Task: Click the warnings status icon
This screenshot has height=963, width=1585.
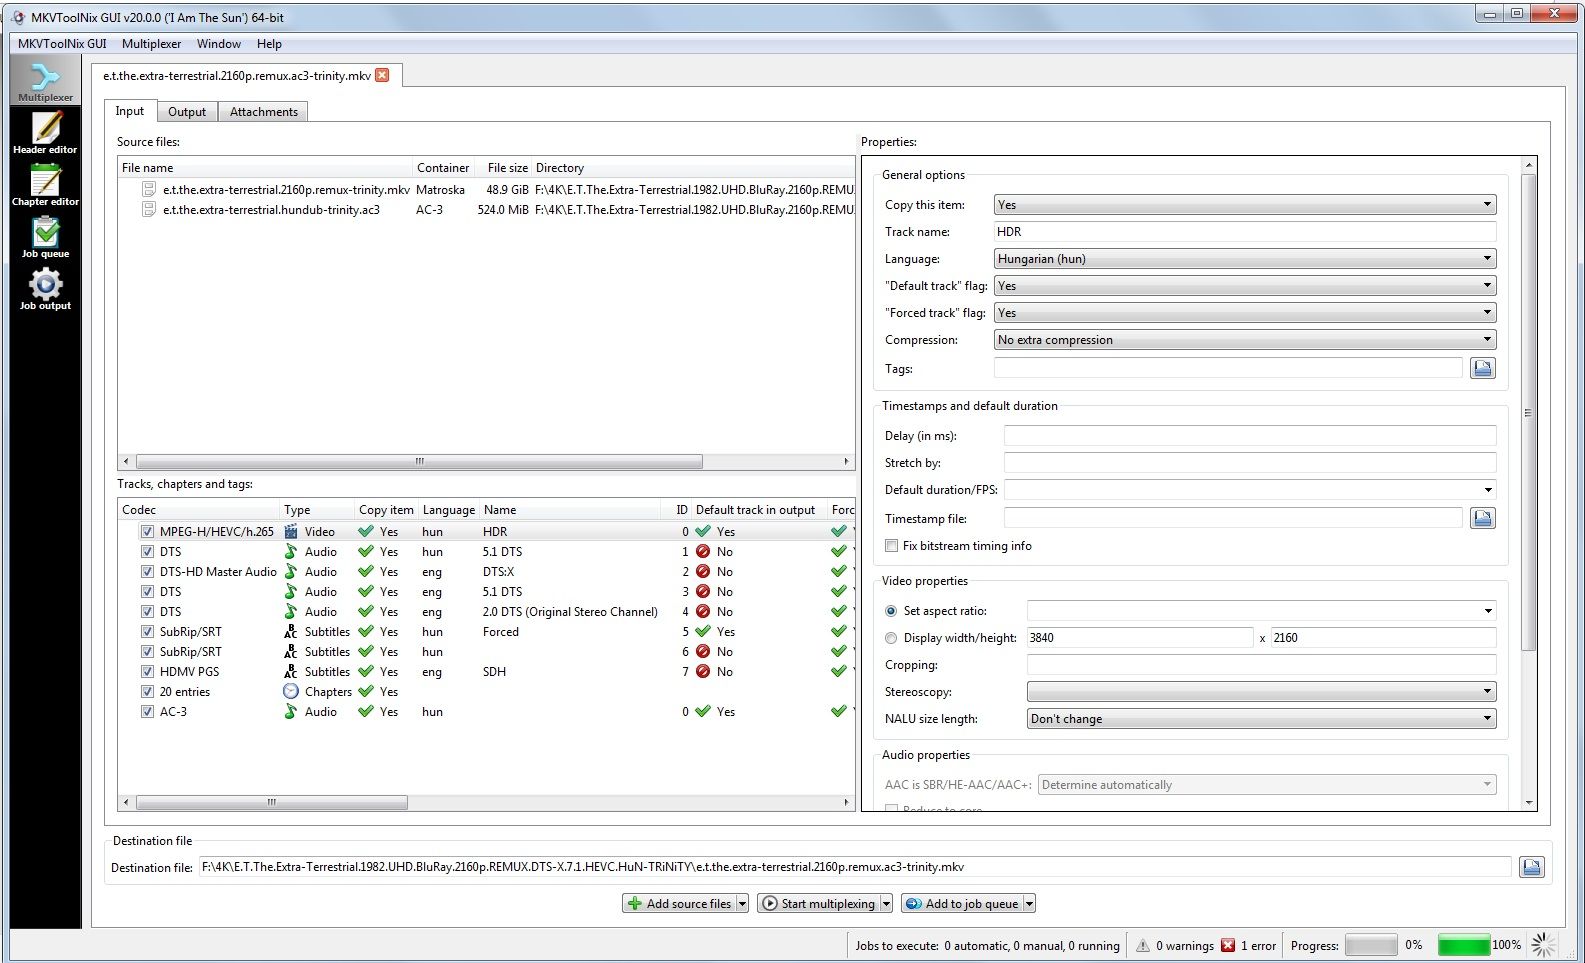Action: coord(1143,945)
